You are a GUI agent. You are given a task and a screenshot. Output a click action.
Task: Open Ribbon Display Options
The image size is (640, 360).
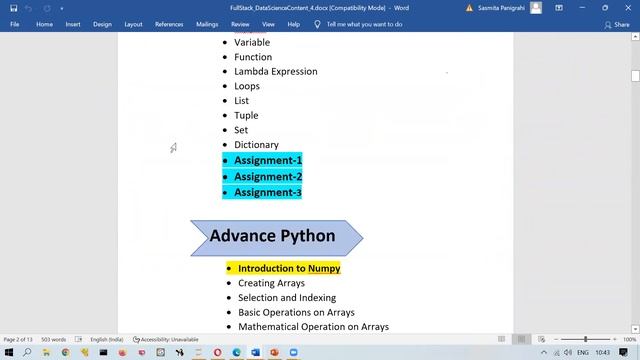click(x=559, y=8)
